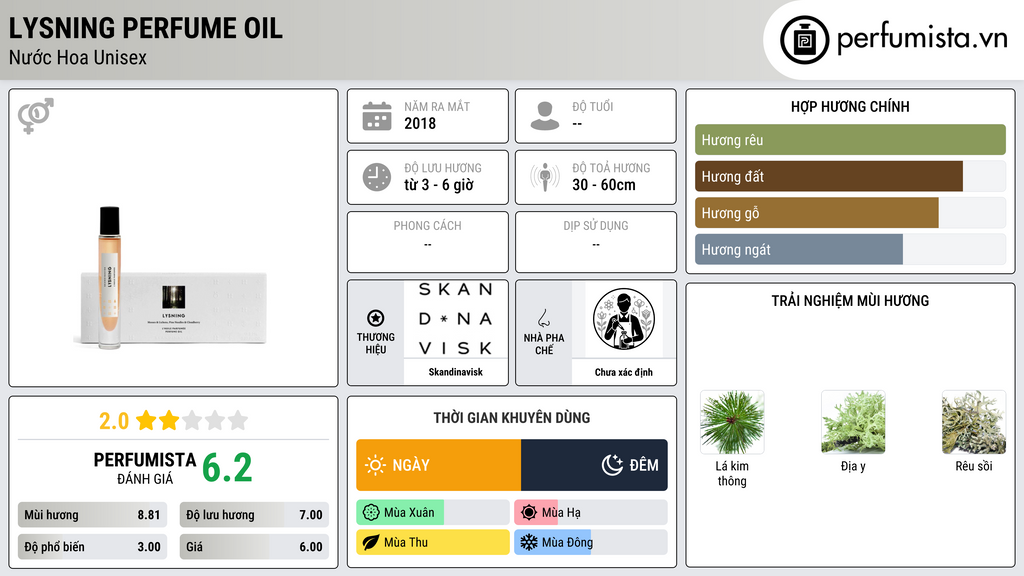Click the person icon beside Độ tuổi
Viewport: 1024px width, 576px height.
coord(545,116)
